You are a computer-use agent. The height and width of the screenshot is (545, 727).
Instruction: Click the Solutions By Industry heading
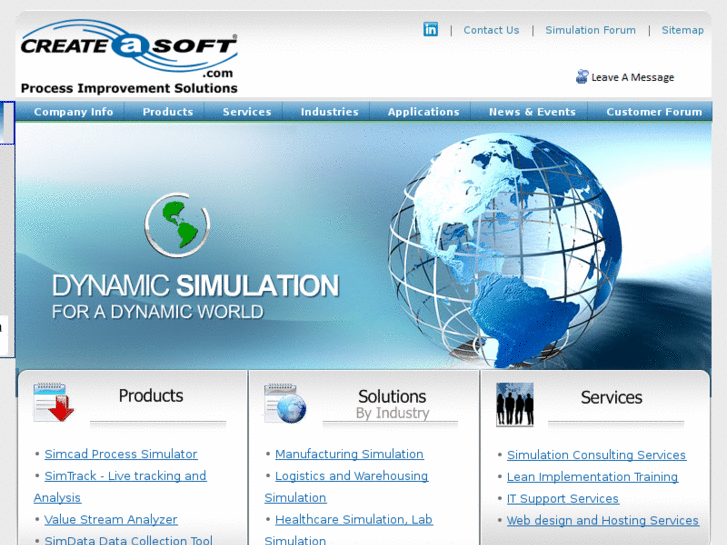pyautogui.click(x=392, y=404)
